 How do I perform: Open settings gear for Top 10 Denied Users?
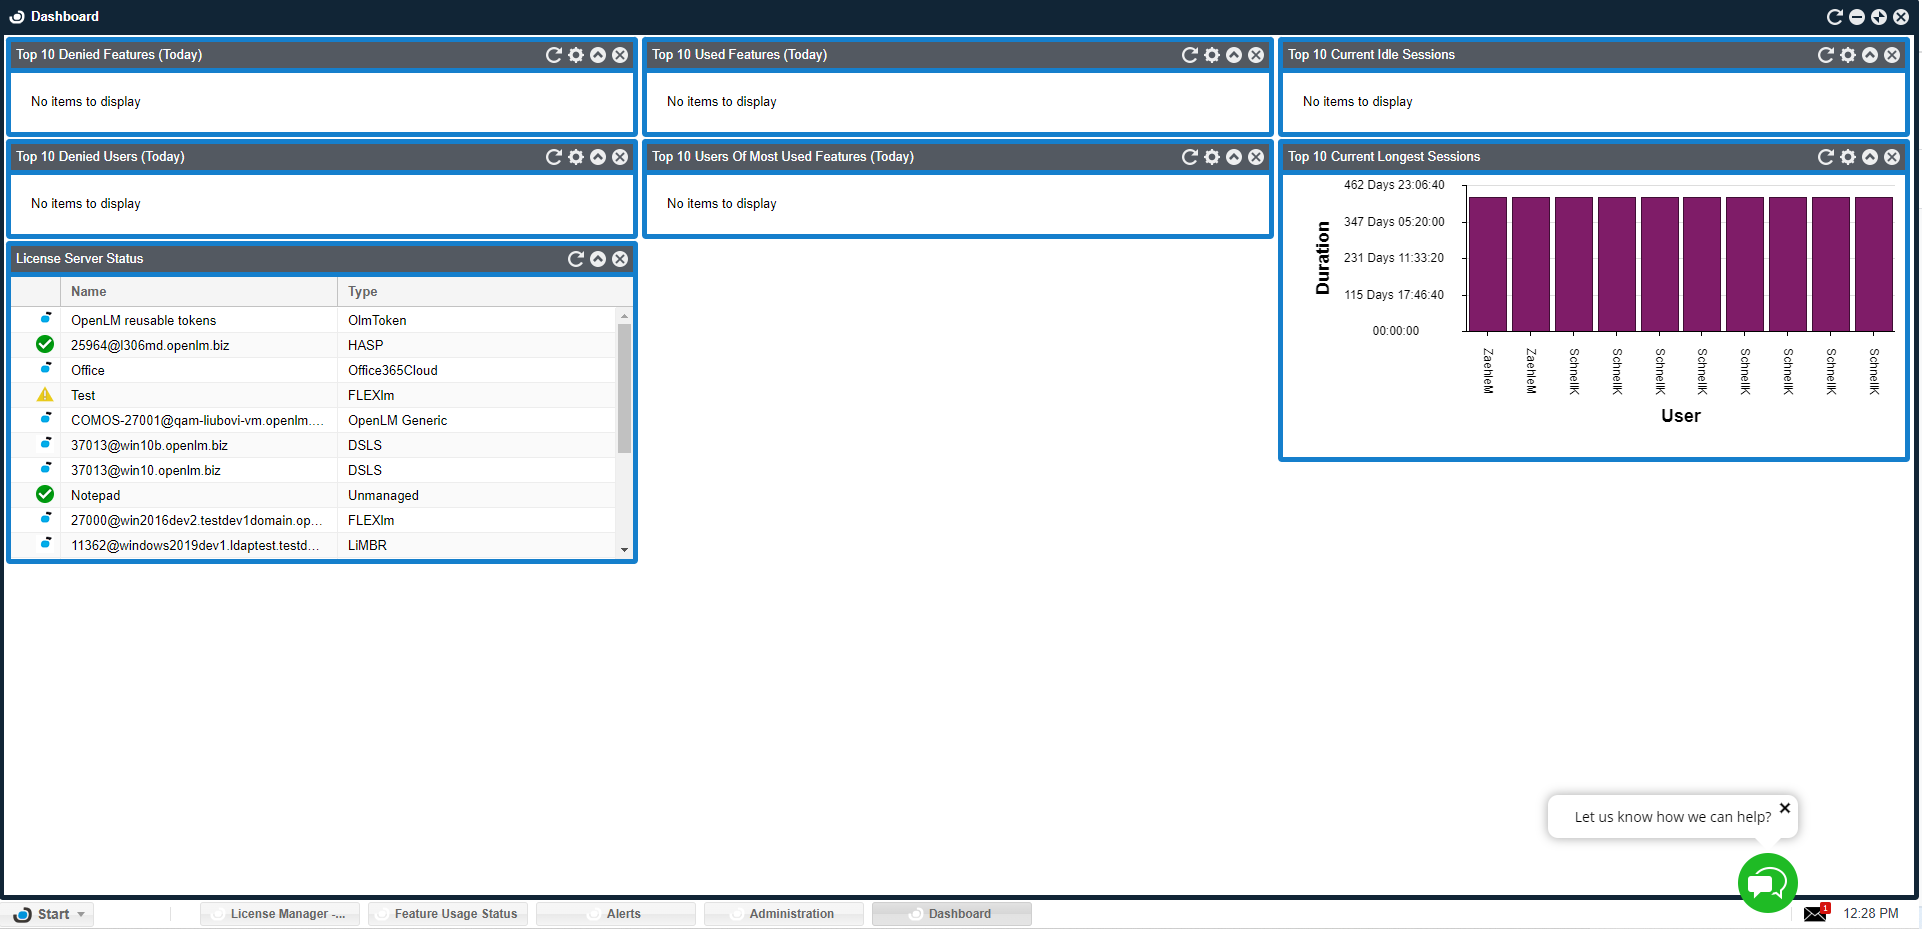[575, 157]
